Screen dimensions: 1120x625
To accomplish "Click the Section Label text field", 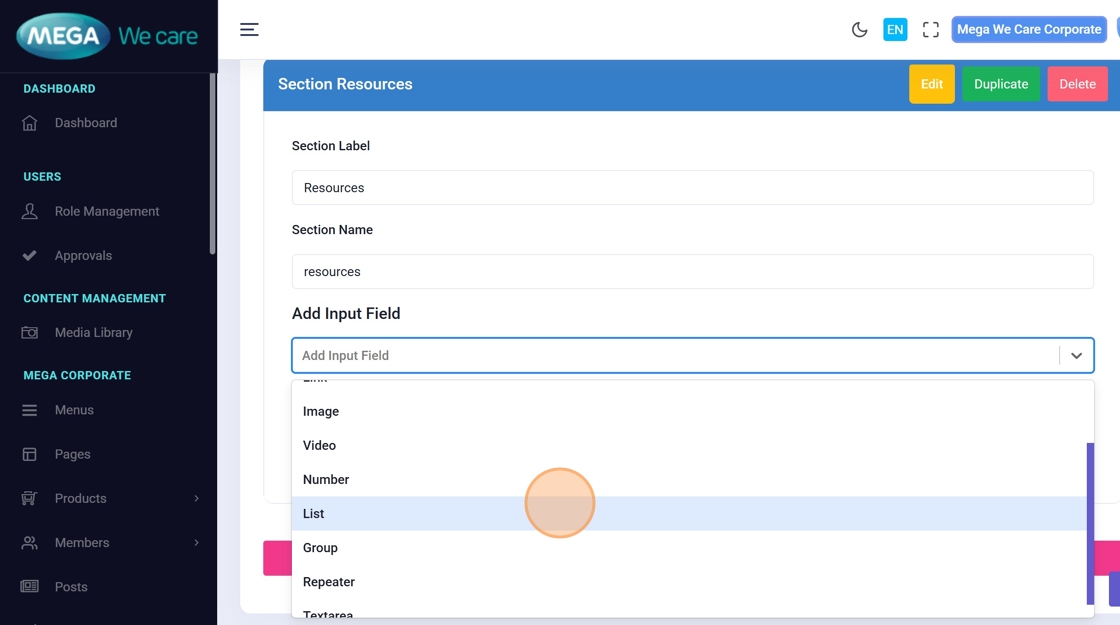I will [x=692, y=188].
